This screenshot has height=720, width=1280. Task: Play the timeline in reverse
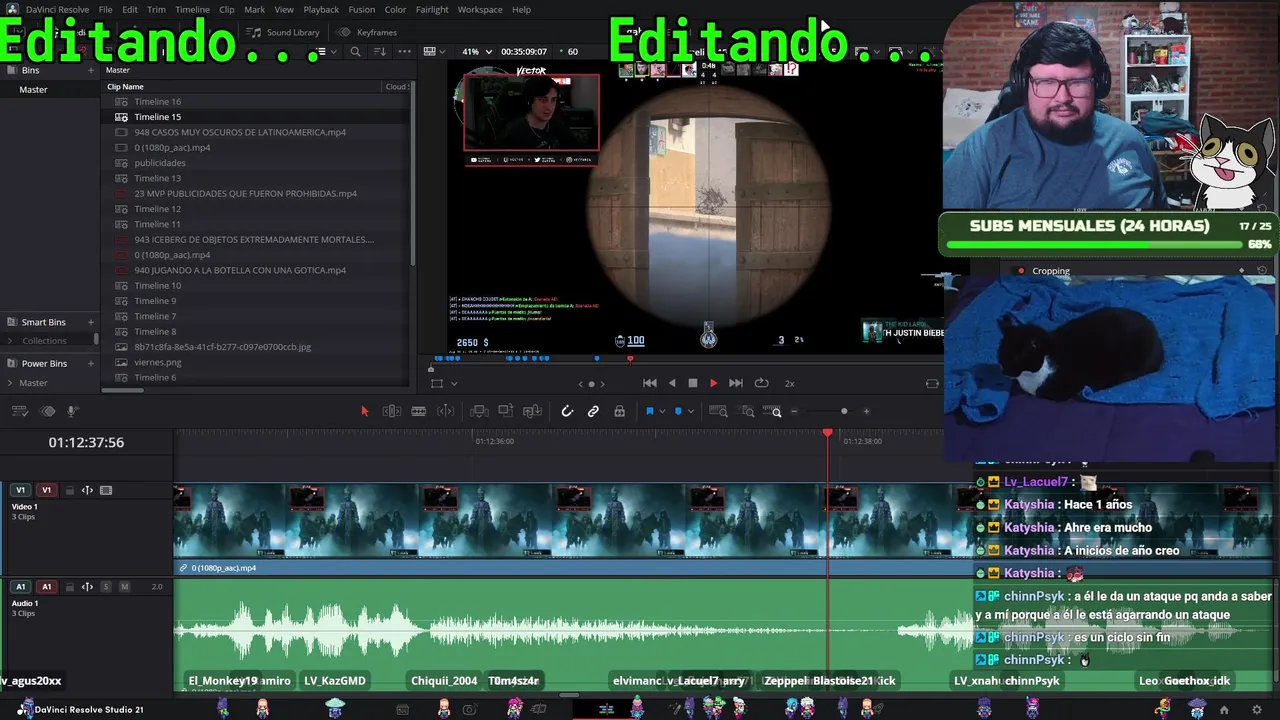tap(672, 383)
